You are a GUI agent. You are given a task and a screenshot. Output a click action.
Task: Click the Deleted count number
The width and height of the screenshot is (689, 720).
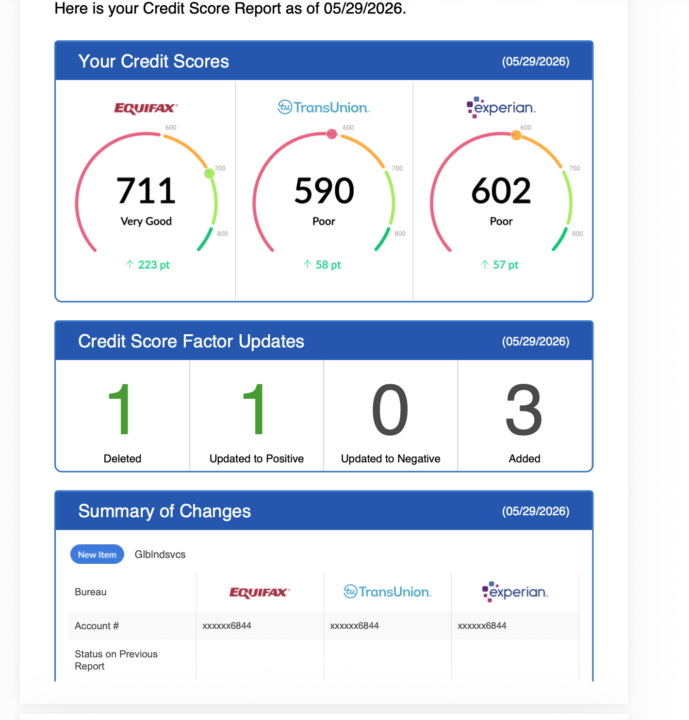click(x=120, y=410)
